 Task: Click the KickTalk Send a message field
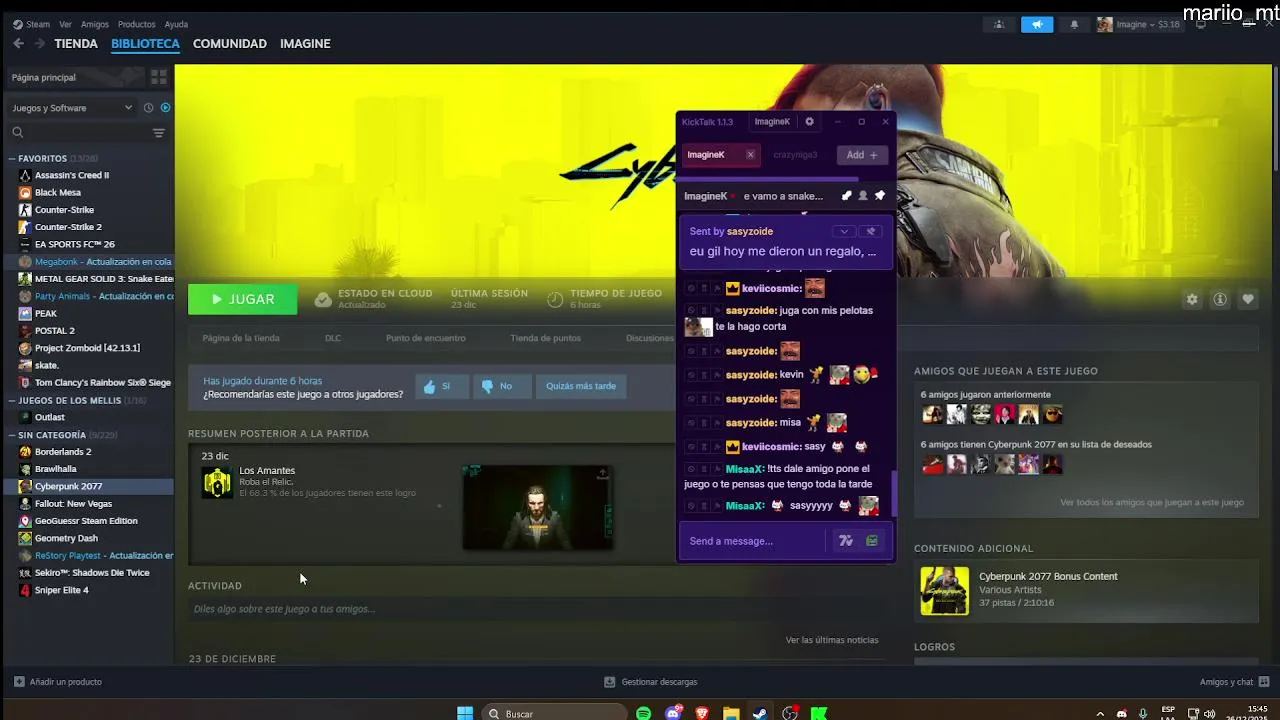[755, 541]
